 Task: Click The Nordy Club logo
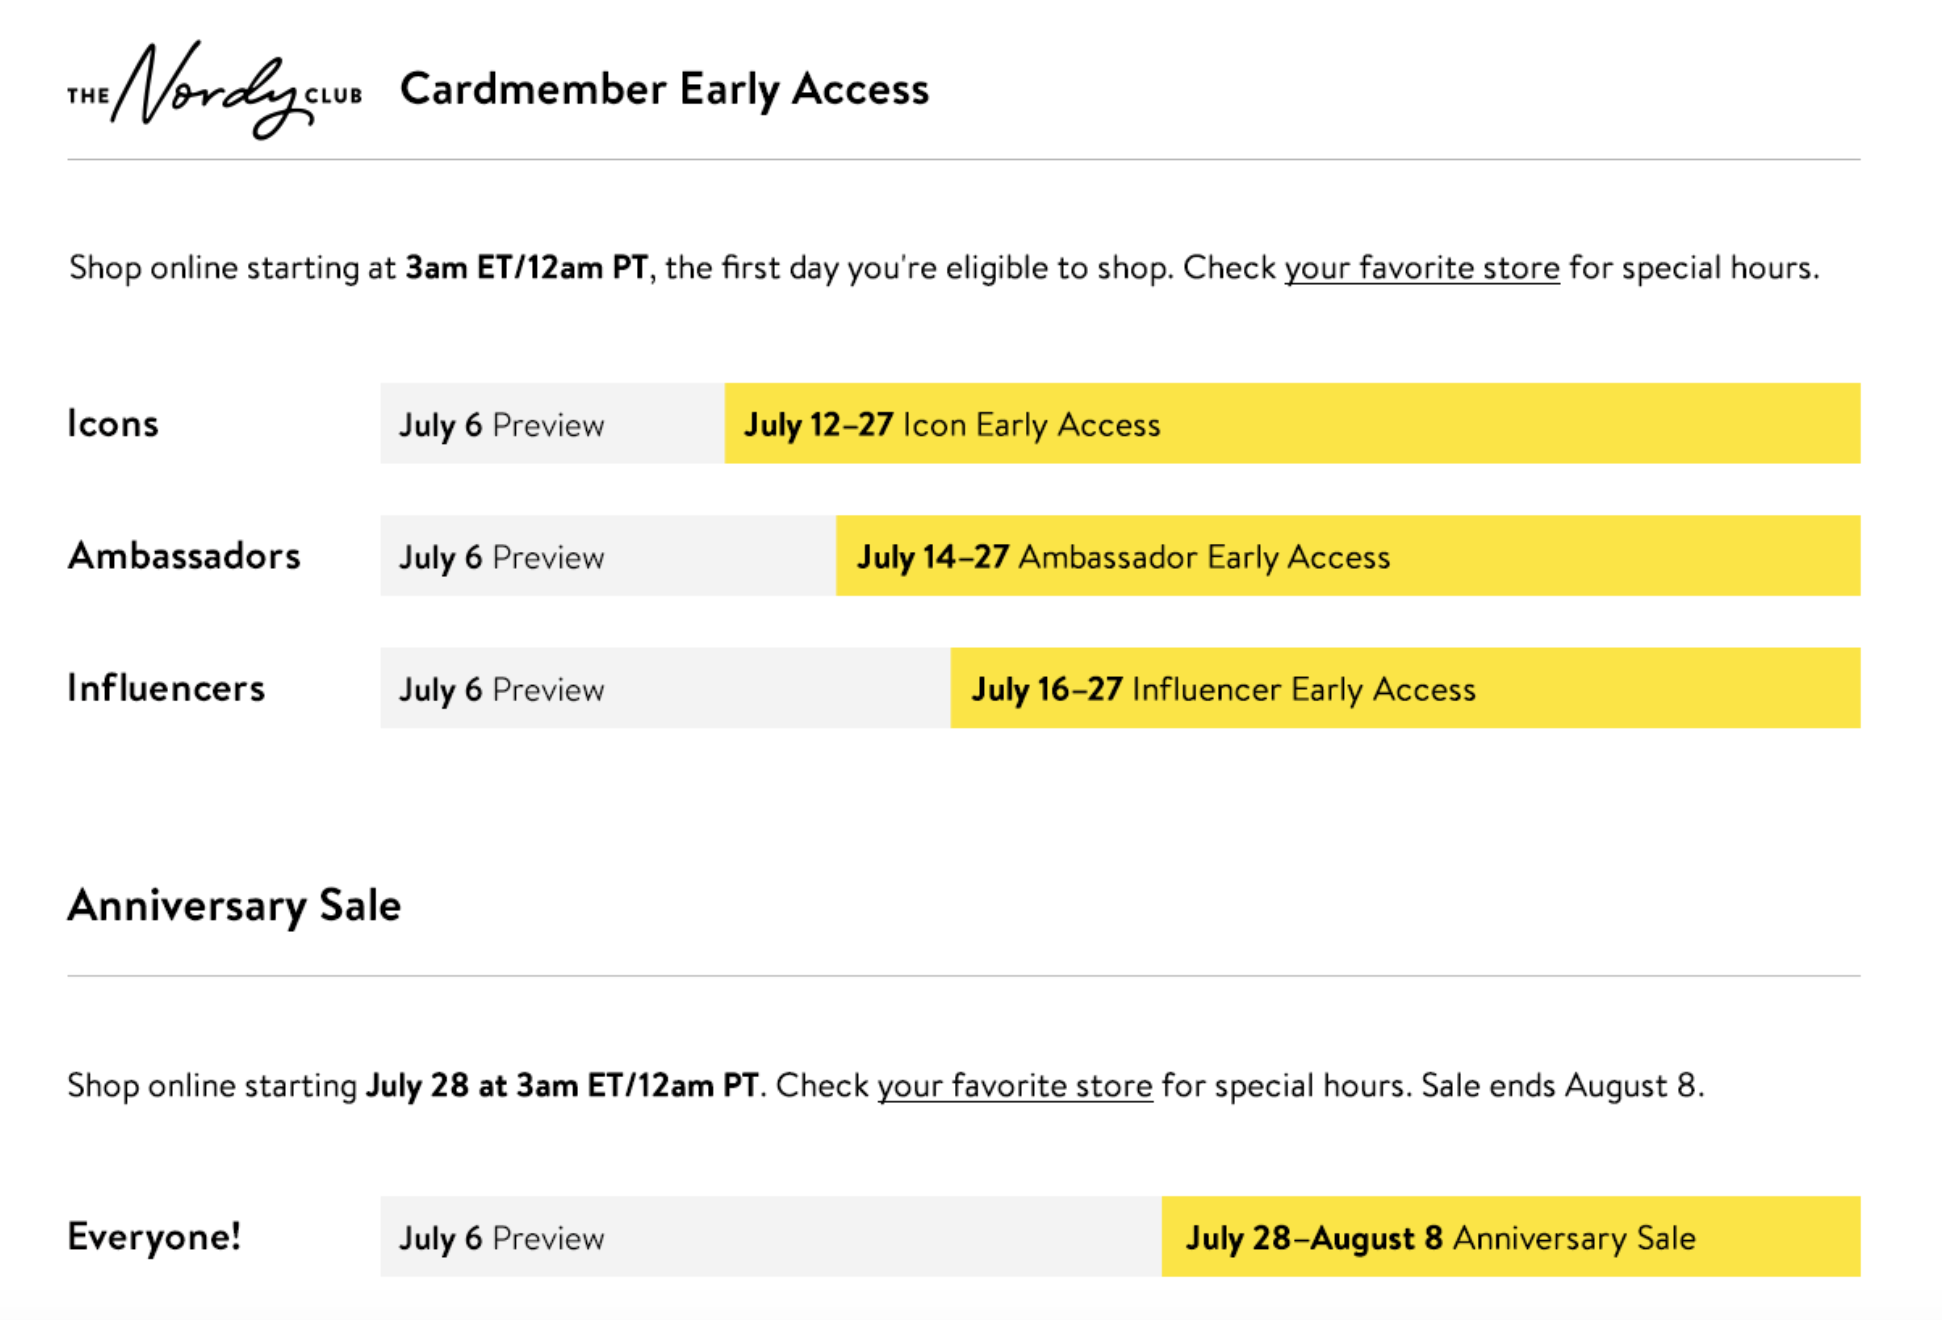[214, 90]
